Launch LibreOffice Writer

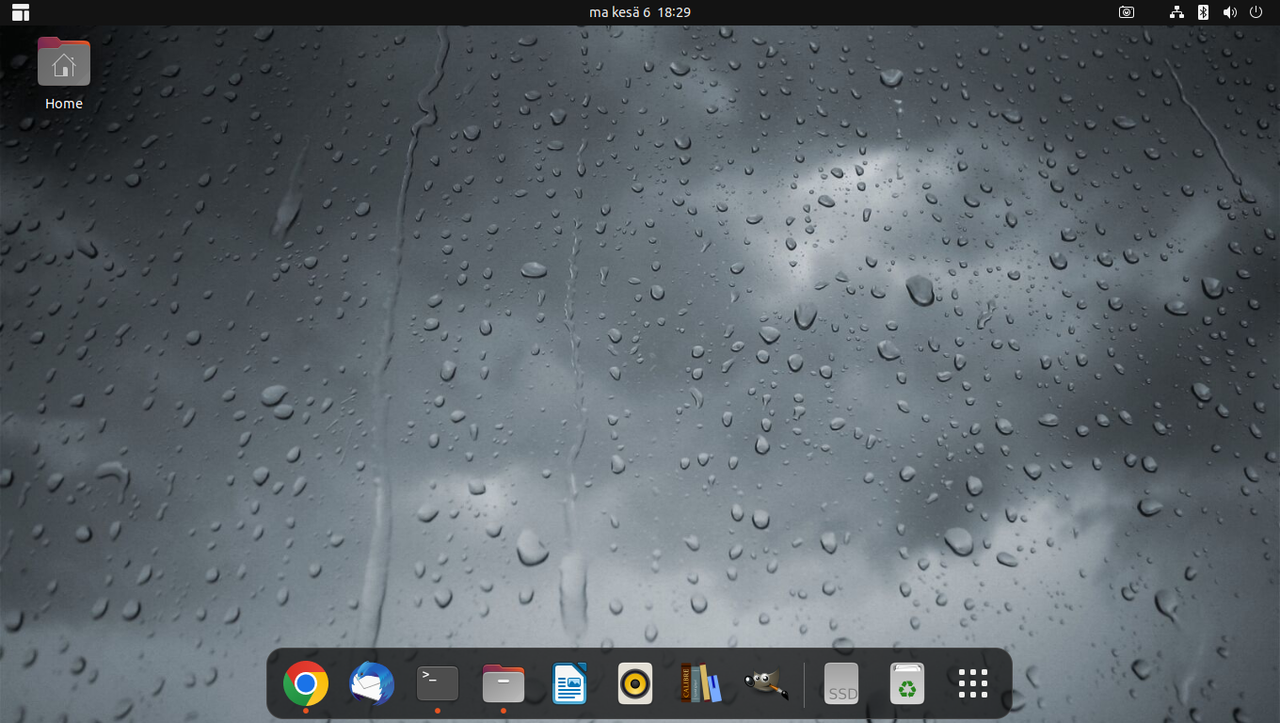pos(569,683)
